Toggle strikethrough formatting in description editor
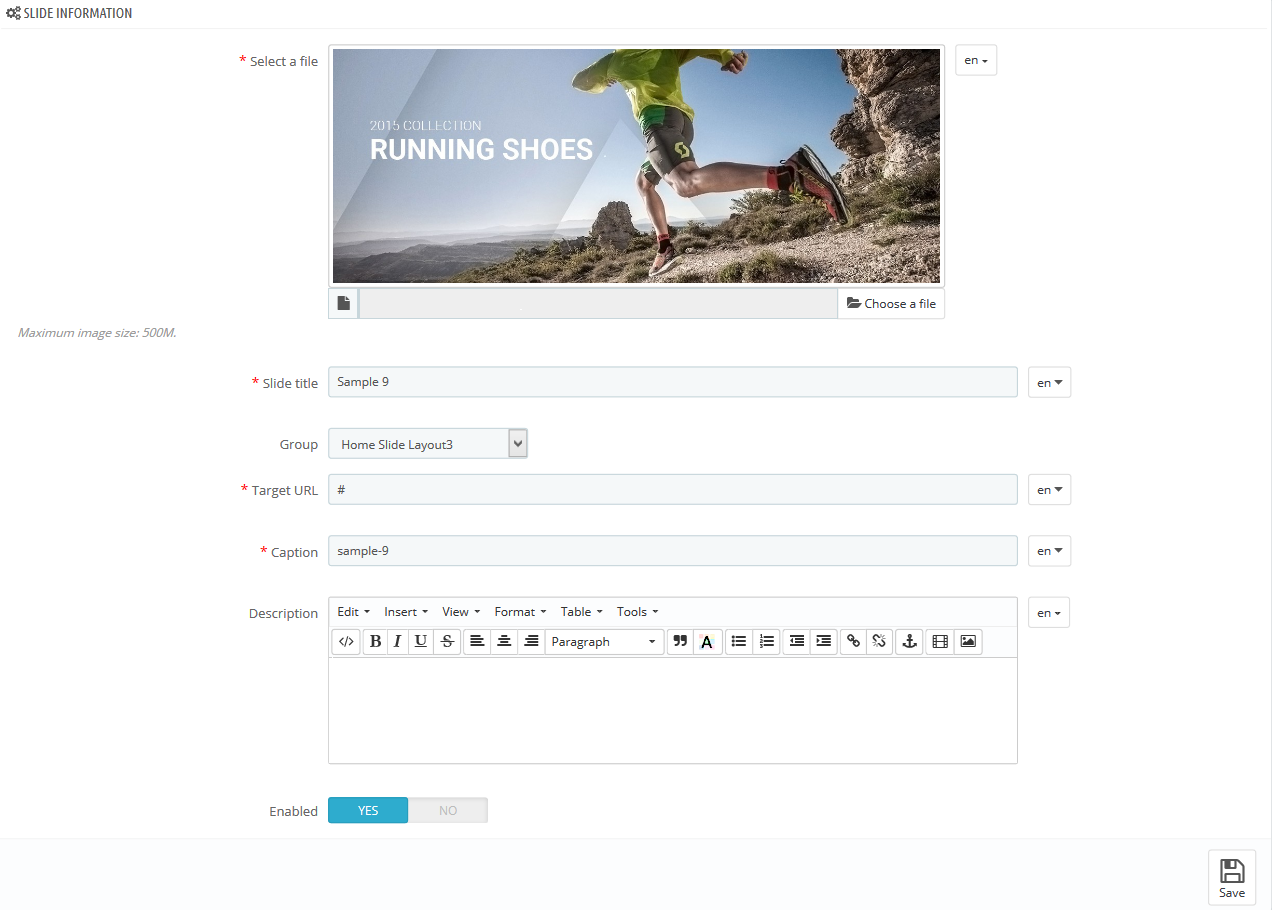1272x910 pixels. 447,642
